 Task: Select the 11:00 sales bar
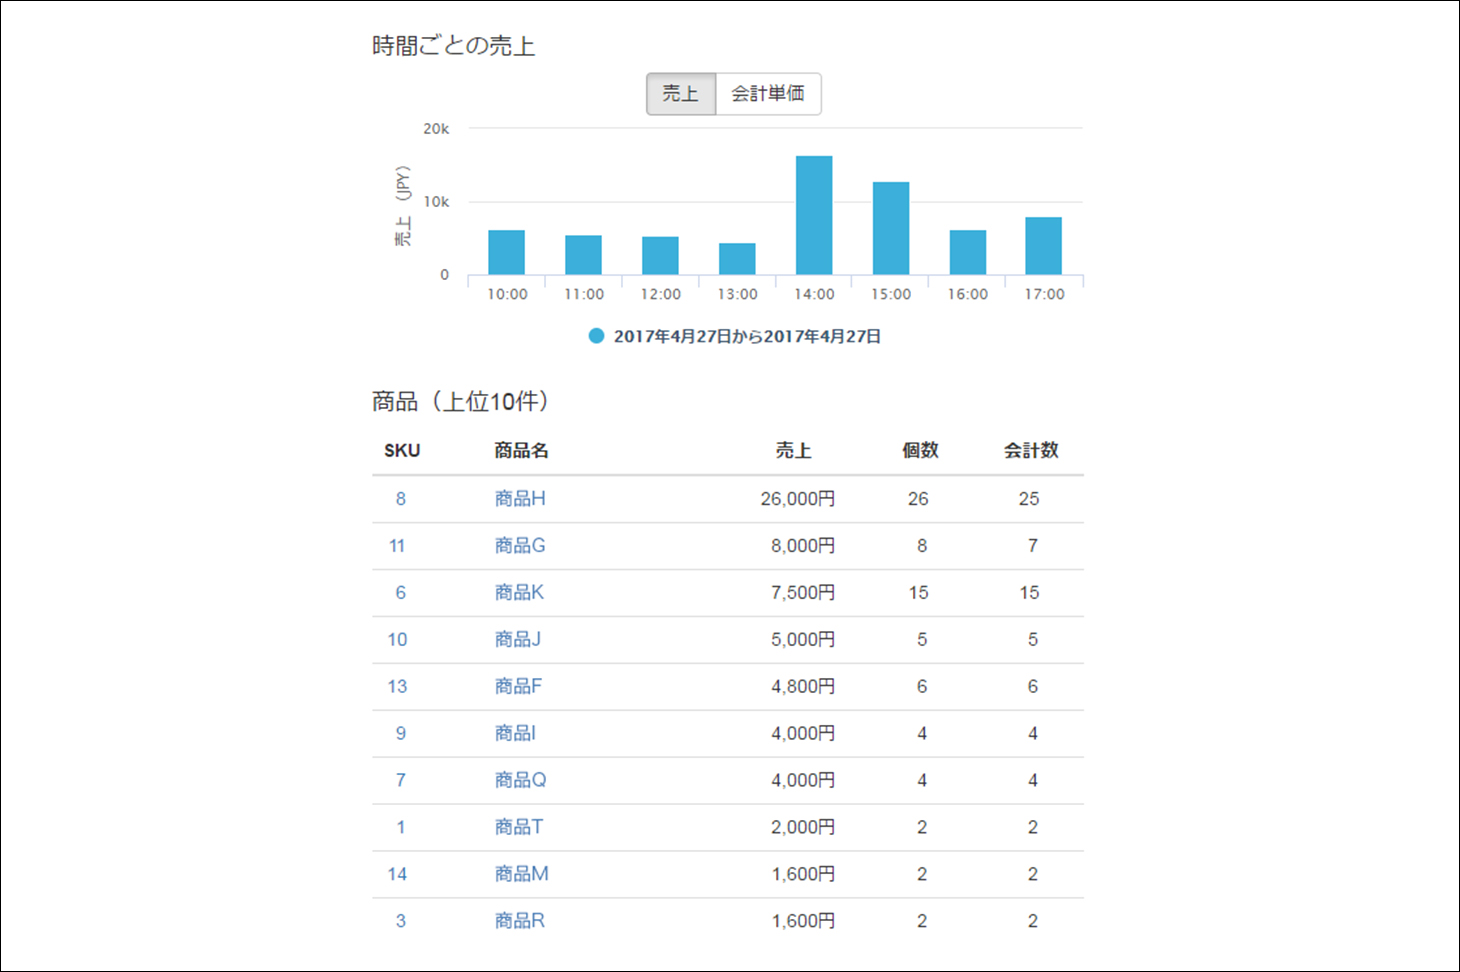(583, 255)
